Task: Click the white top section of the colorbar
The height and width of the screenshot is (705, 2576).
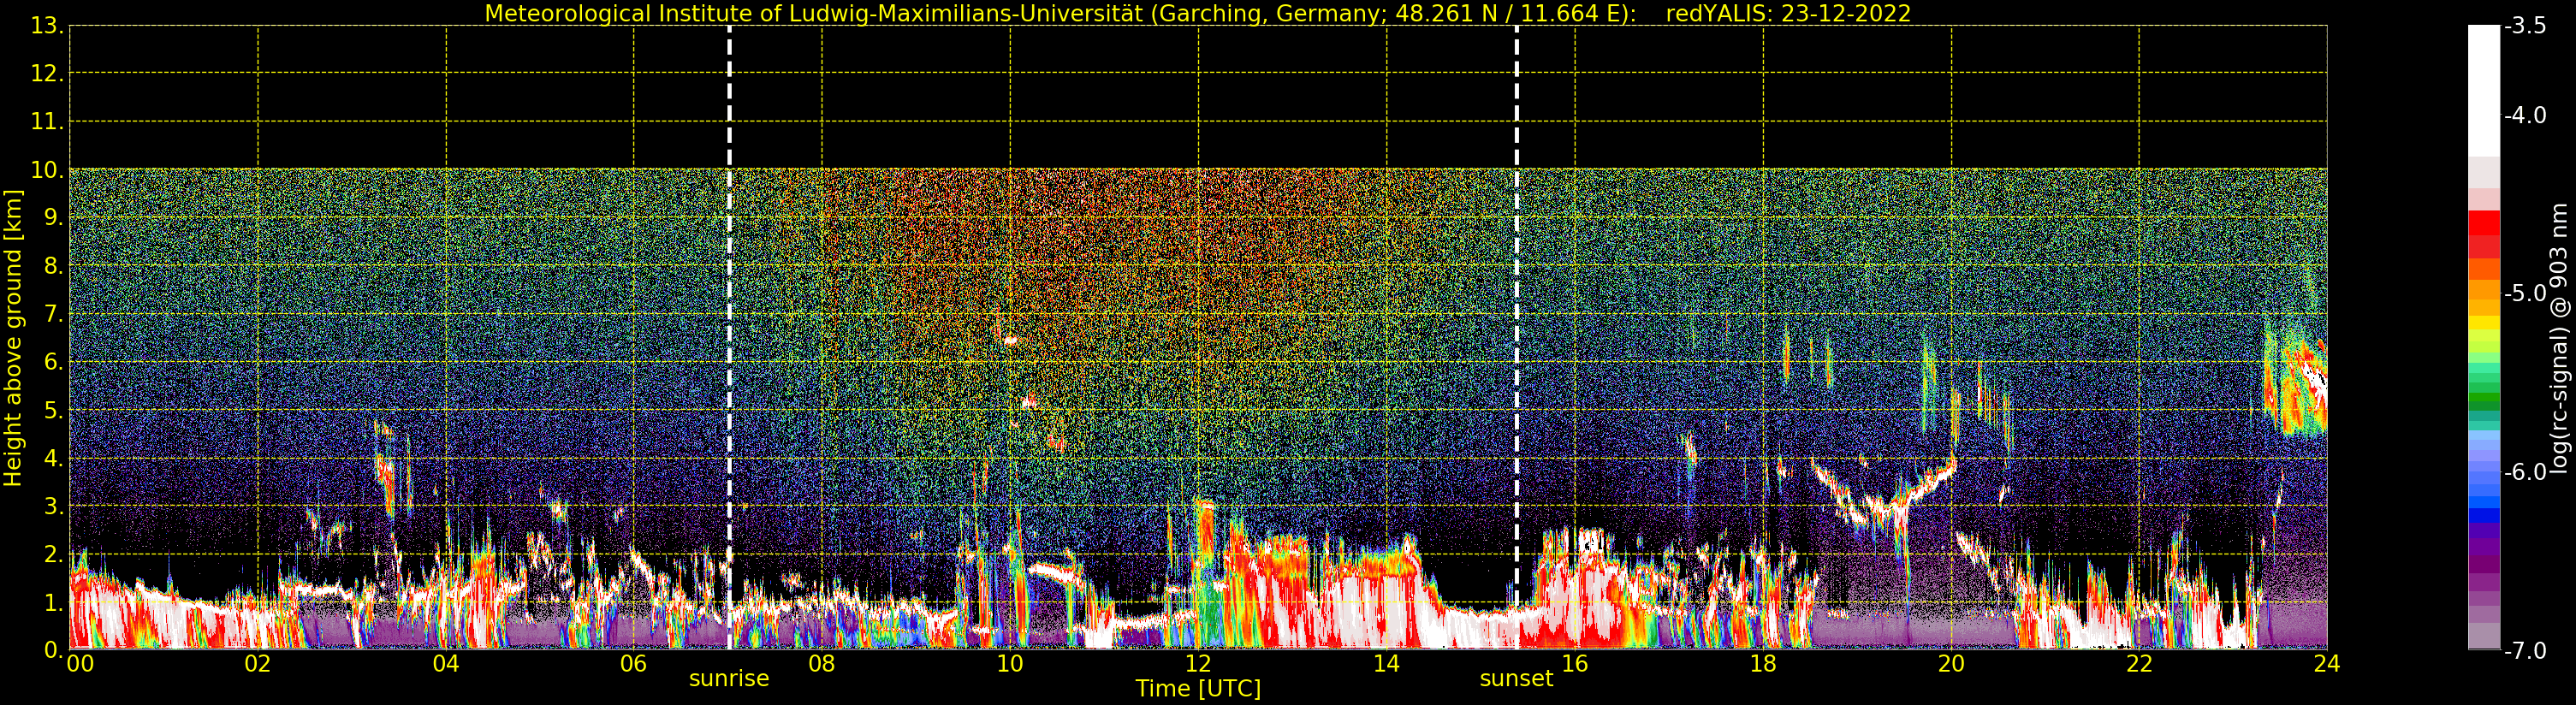Action: 2484,90
